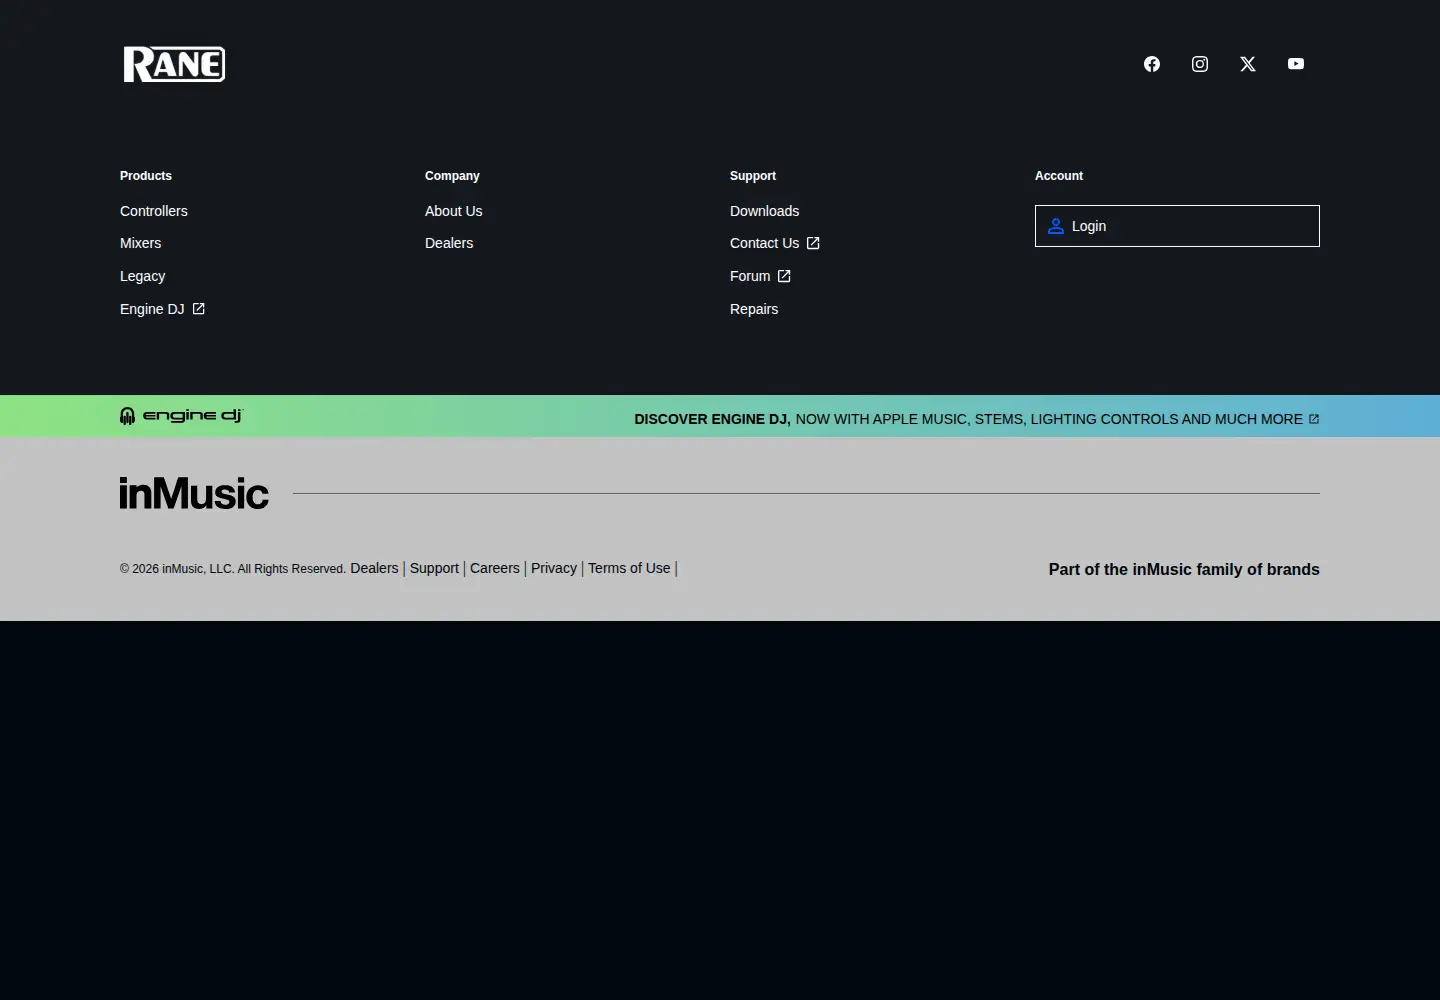
Task: Click the Products column heading
Action: click(x=146, y=176)
